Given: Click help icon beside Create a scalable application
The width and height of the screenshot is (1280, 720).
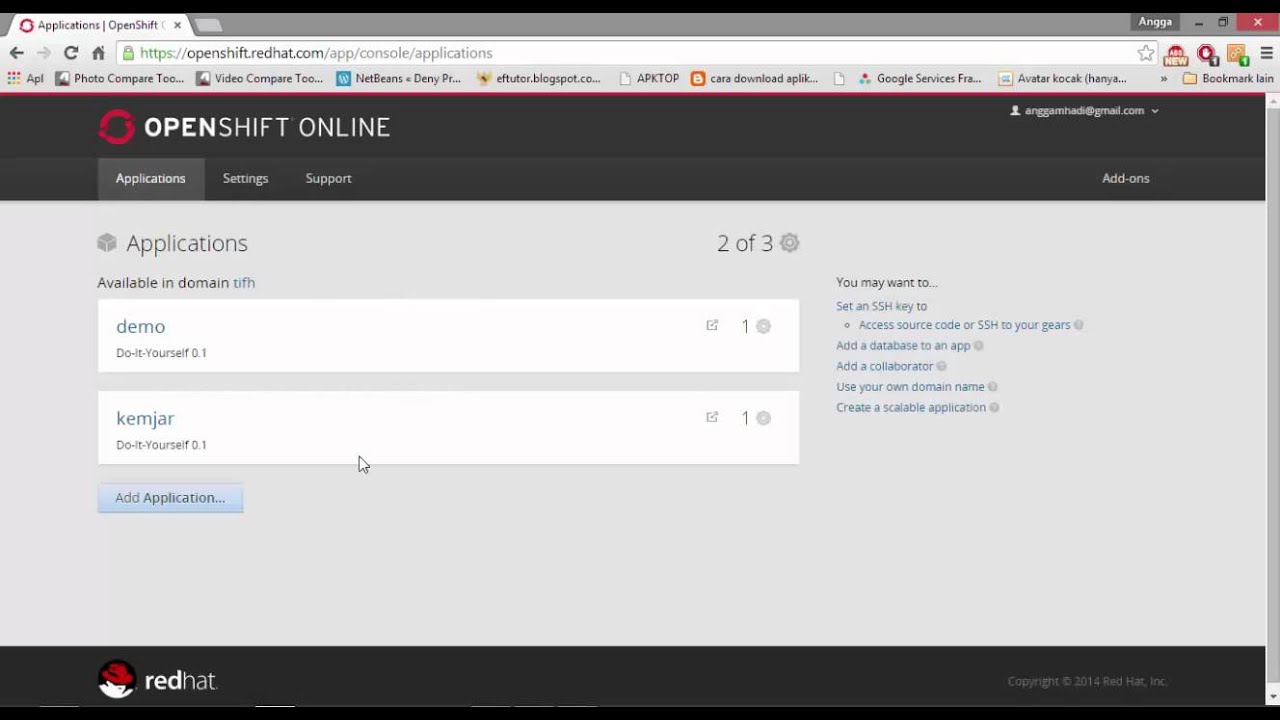Looking at the screenshot, I should 994,408.
